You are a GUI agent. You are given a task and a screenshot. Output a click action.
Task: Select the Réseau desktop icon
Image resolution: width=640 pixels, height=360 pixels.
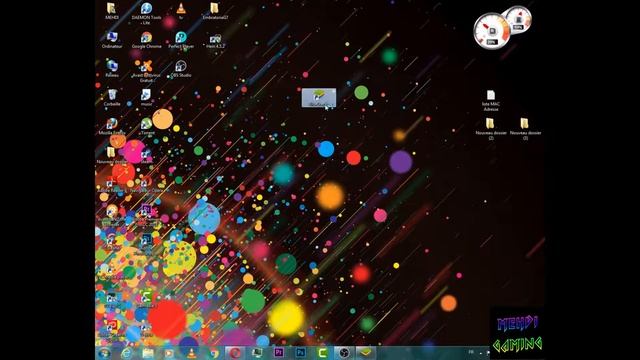[x=112, y=69]
